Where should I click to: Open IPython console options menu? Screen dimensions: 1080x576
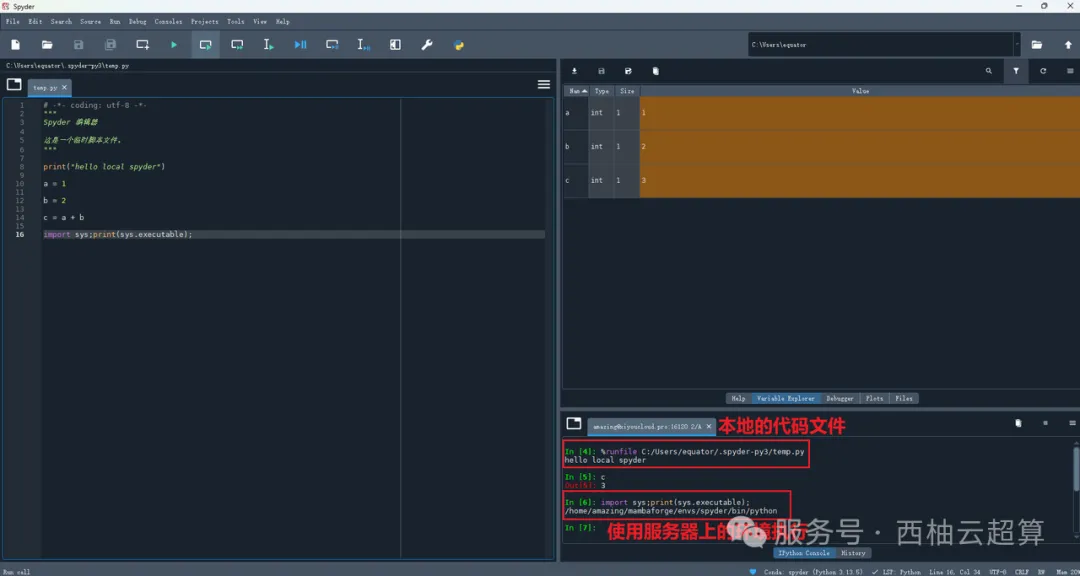tap(1072, 423)
